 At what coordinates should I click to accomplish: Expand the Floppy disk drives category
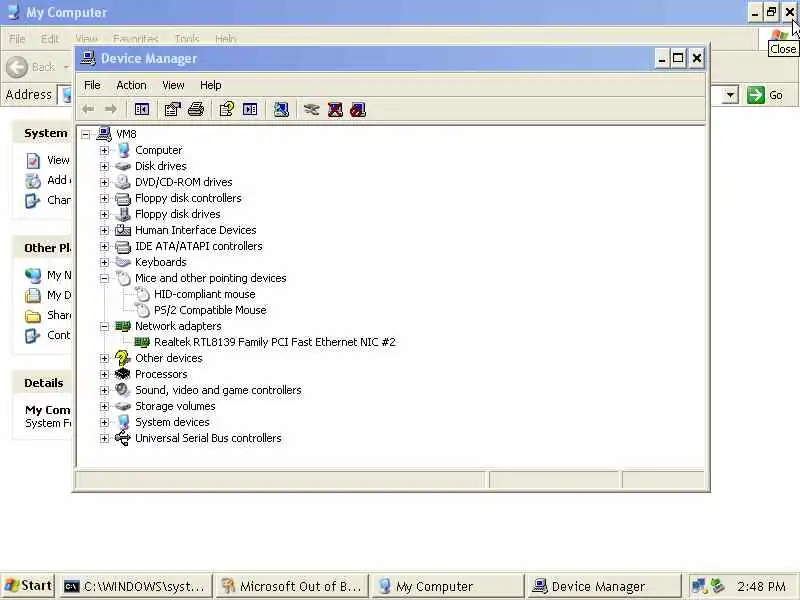(105, 214)
